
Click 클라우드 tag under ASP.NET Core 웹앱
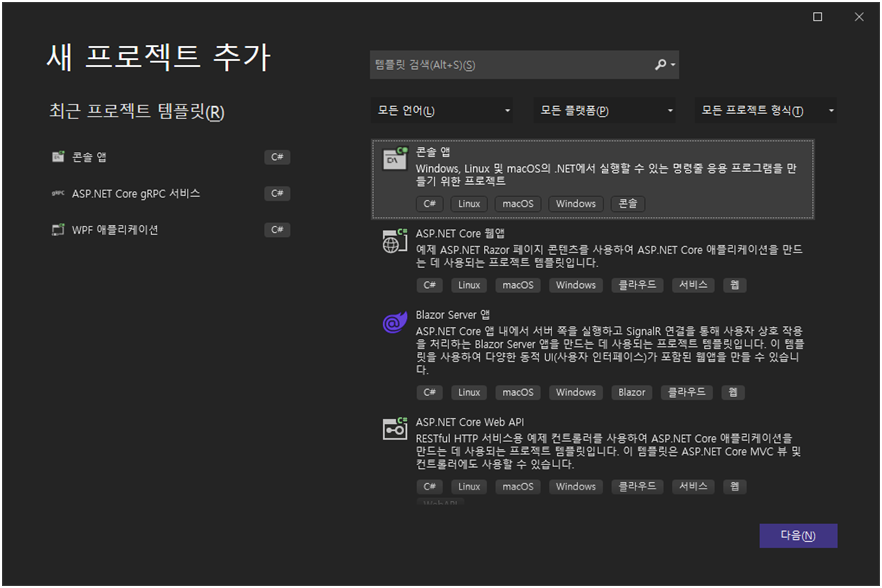tap(637, 285)
